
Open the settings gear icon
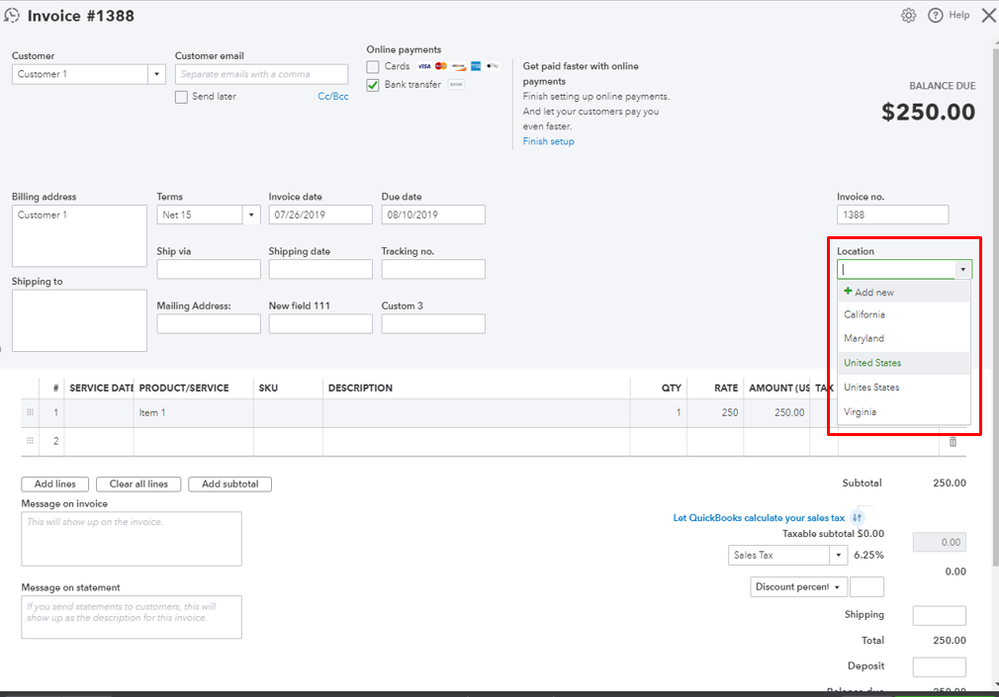pyautogui.click(x=908, y=15)
